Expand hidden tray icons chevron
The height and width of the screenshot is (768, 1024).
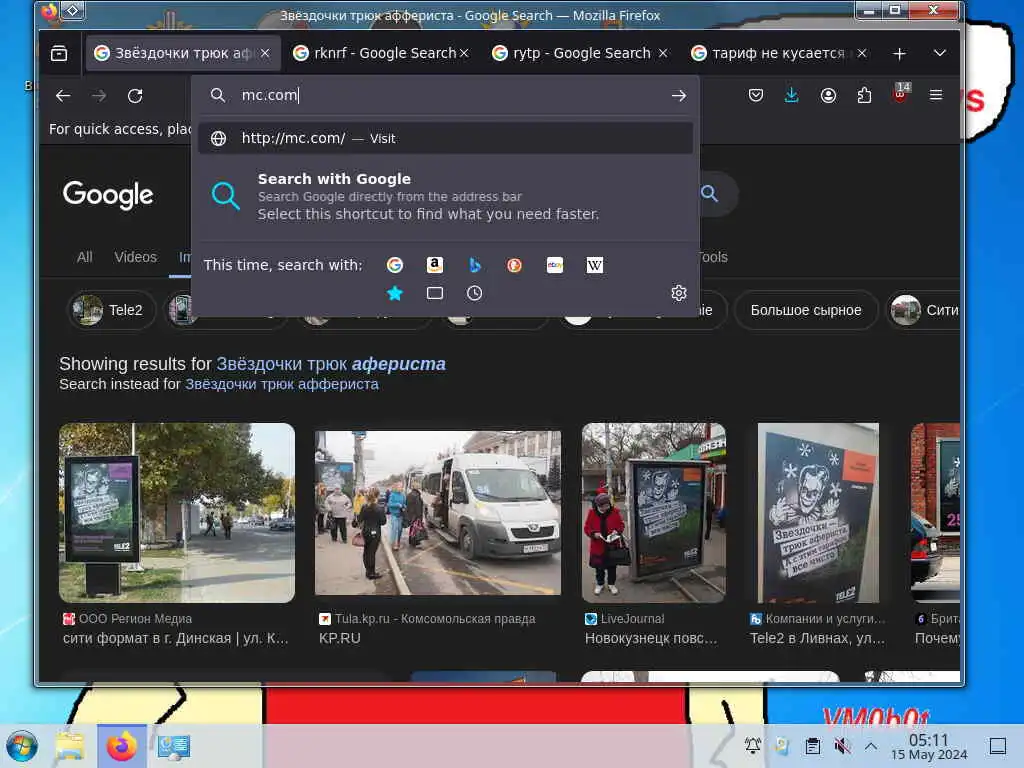(871, 745)
